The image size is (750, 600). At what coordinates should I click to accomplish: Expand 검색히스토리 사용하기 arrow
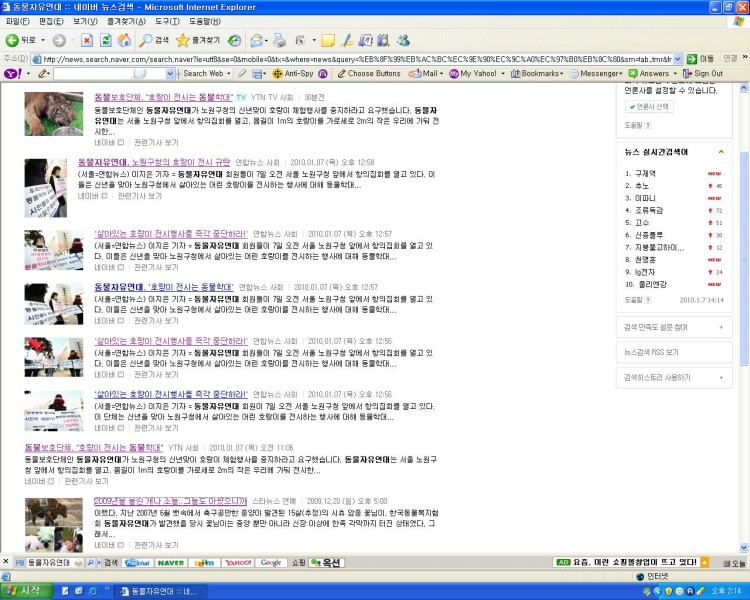tap(721, 378)
